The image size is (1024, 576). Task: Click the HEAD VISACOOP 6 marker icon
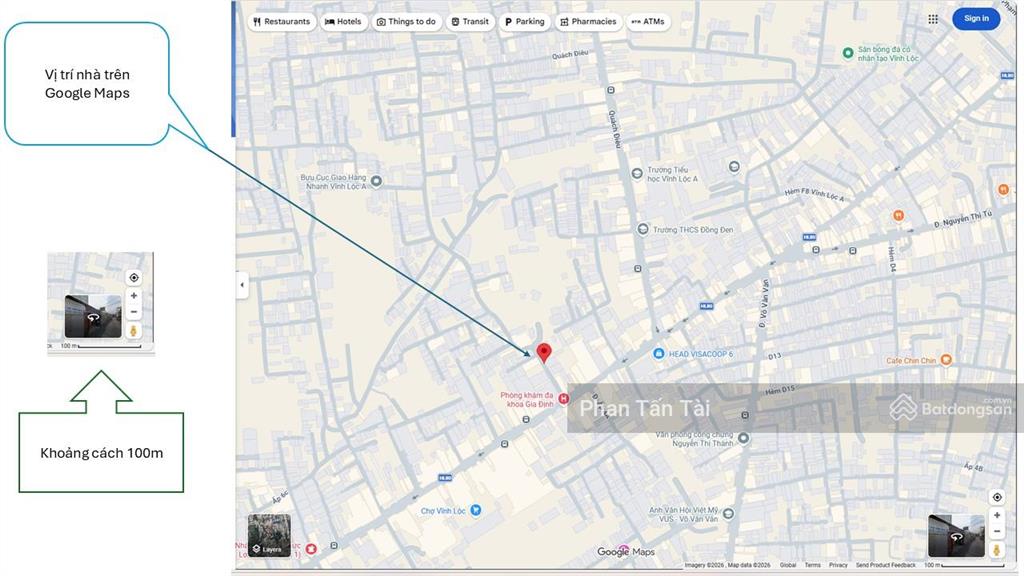coord(658,354)
